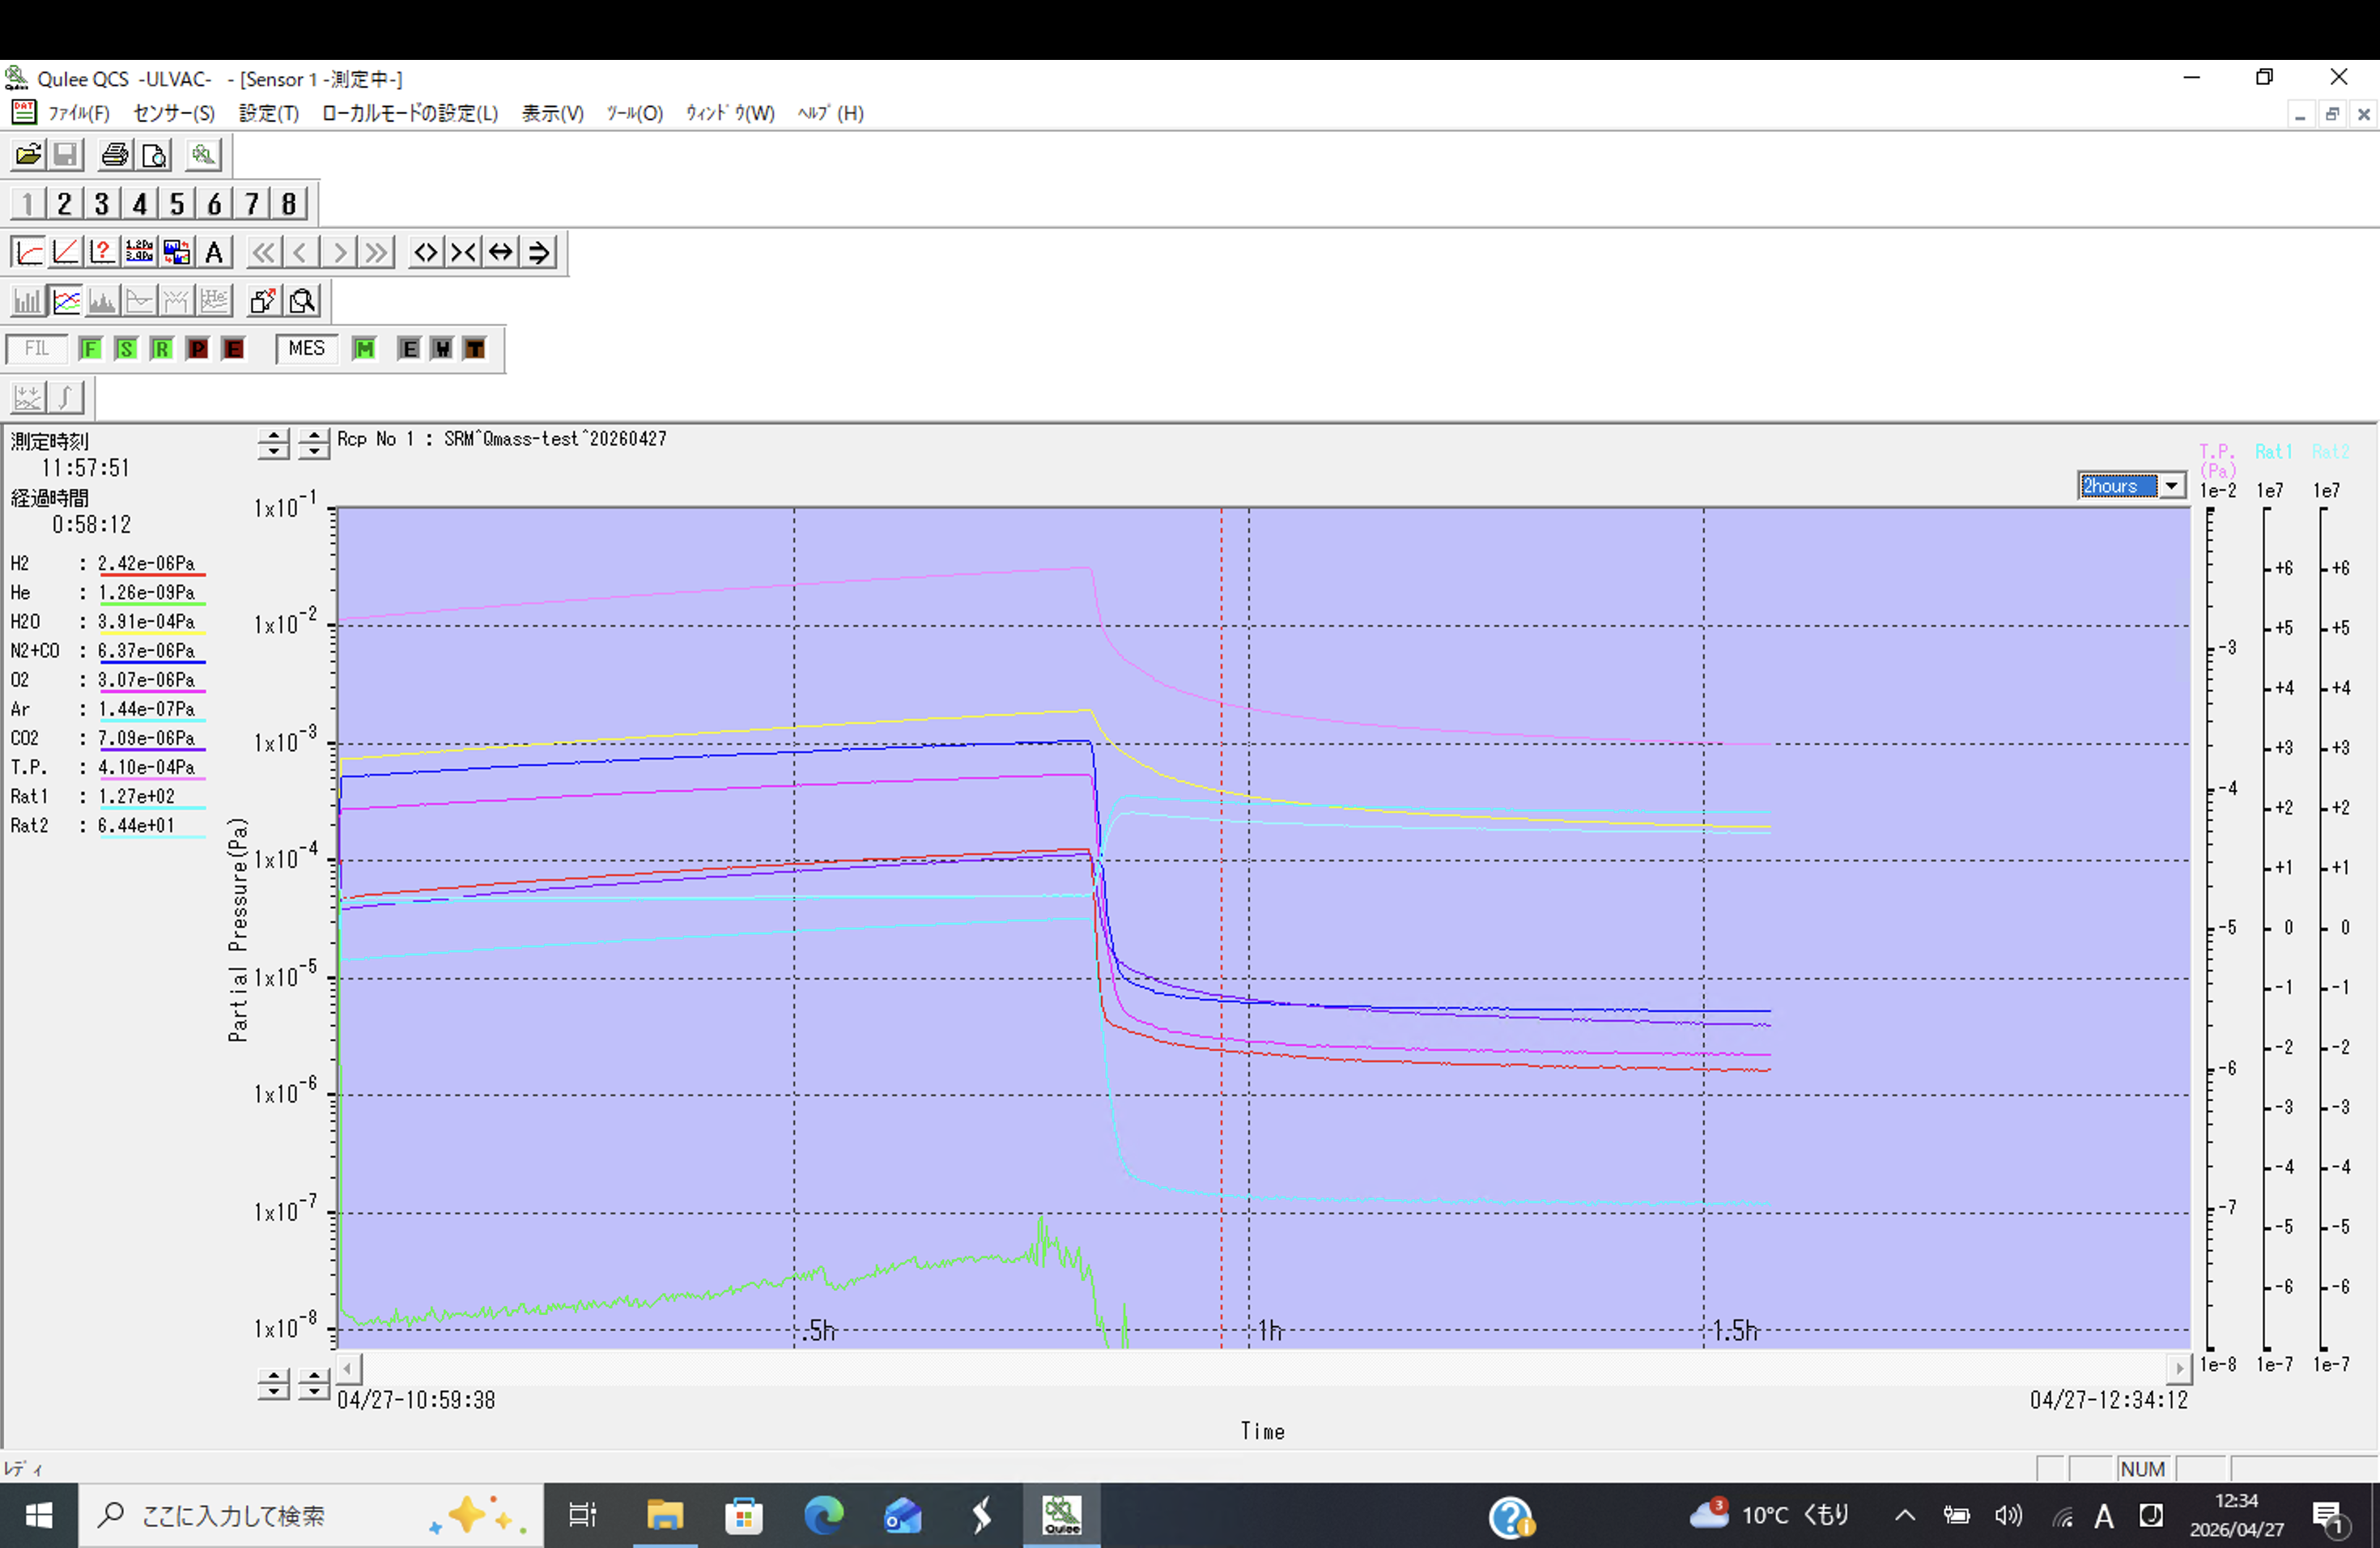Screen dimensions: 2380x1548
Task: Select the multicolor trend graph mode icon
Action: (66, 301)
